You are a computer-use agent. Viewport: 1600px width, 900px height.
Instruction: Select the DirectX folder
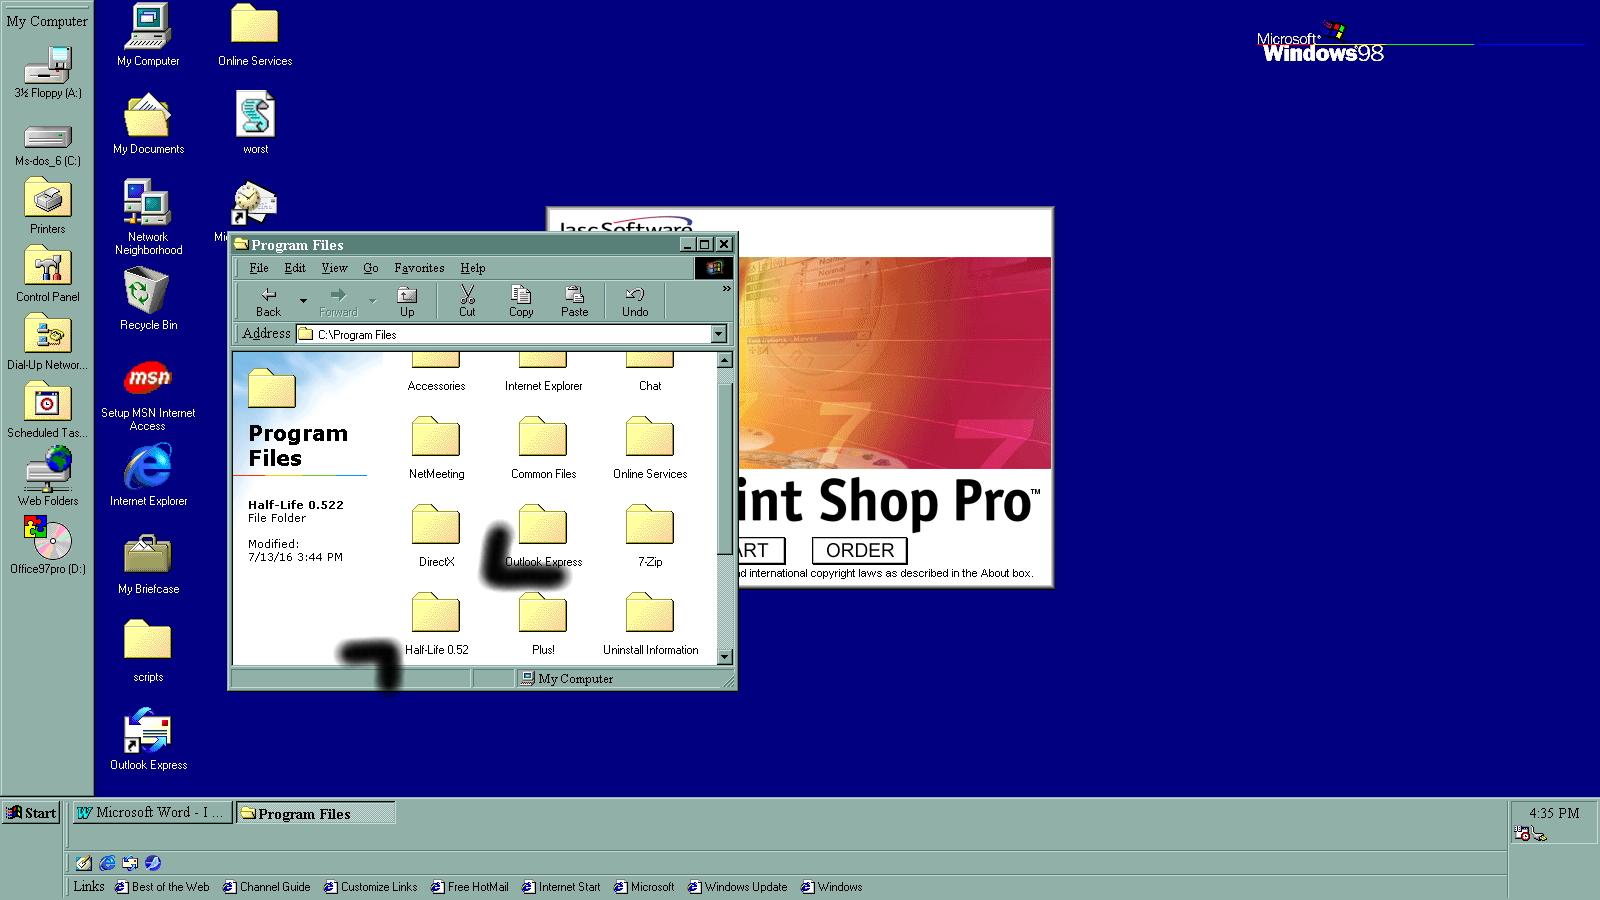(x=436, y=535)
